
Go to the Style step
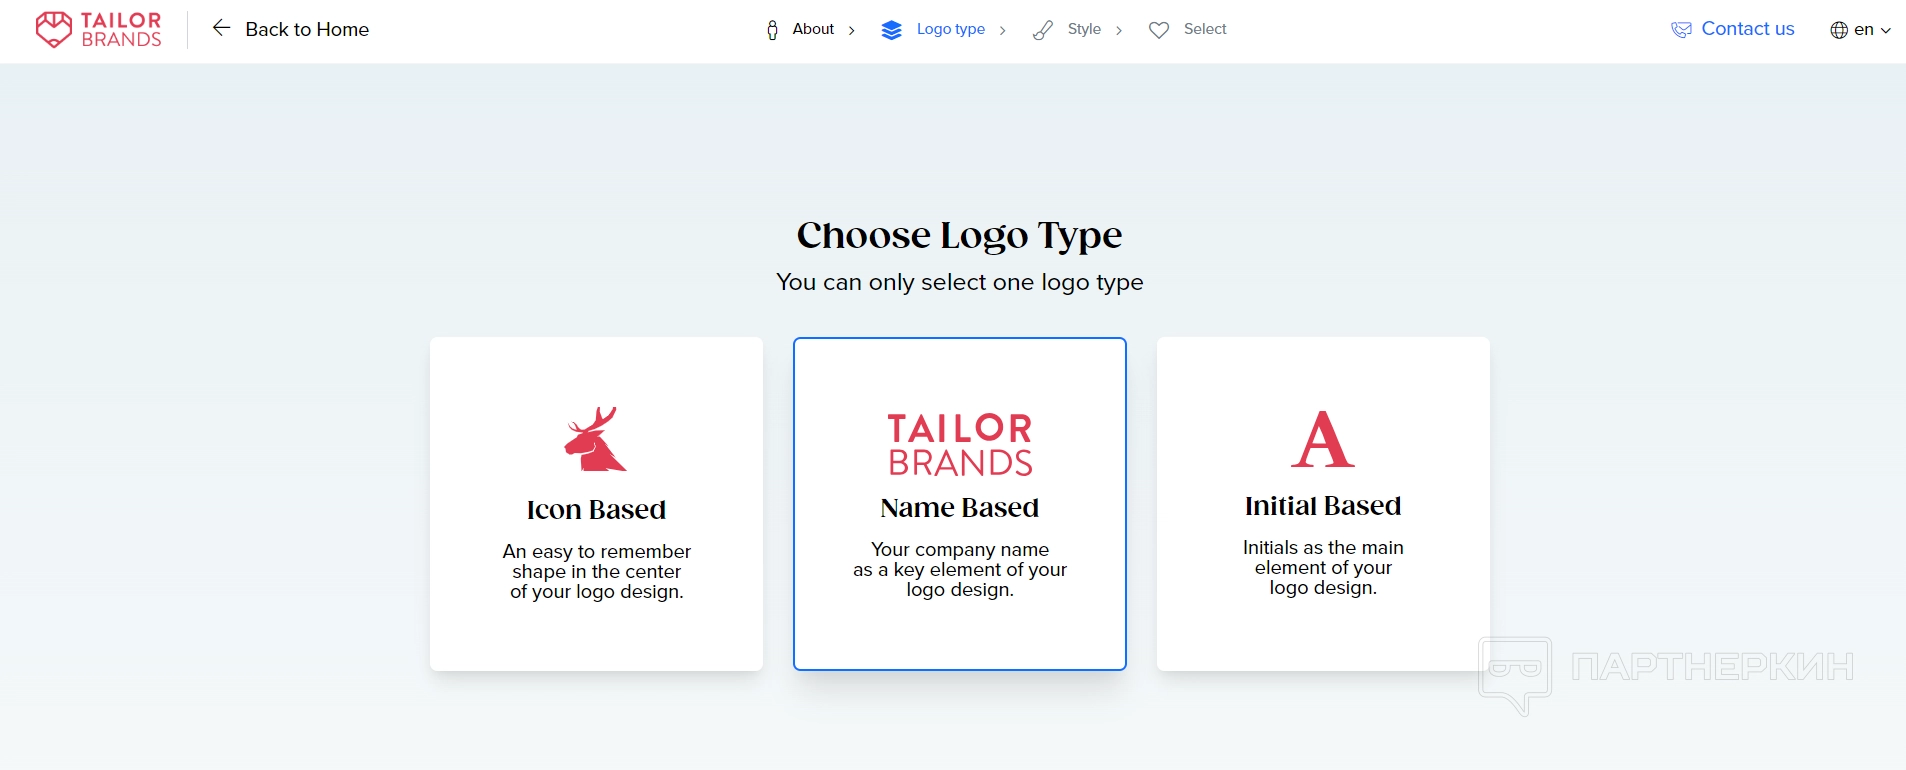pos(1084,29)
